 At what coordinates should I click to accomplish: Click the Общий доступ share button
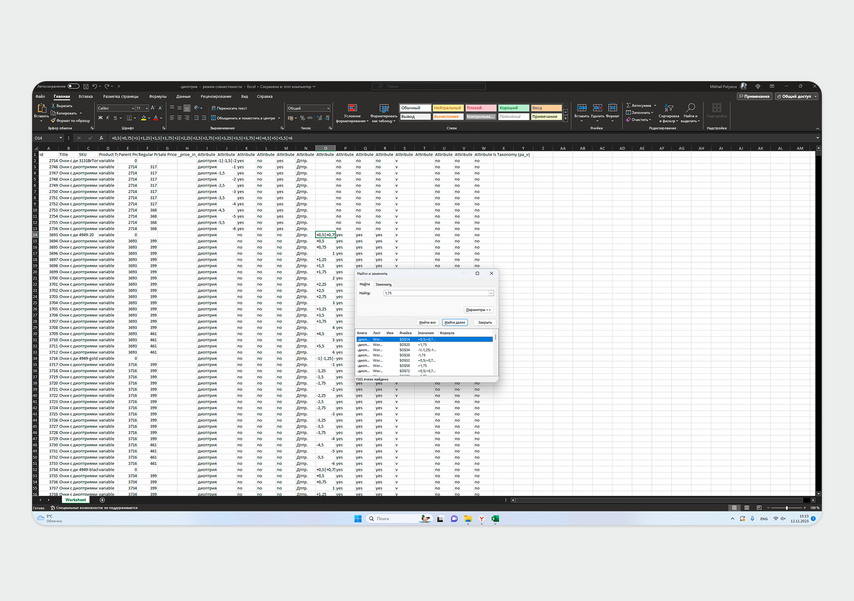tap(797, 96)
